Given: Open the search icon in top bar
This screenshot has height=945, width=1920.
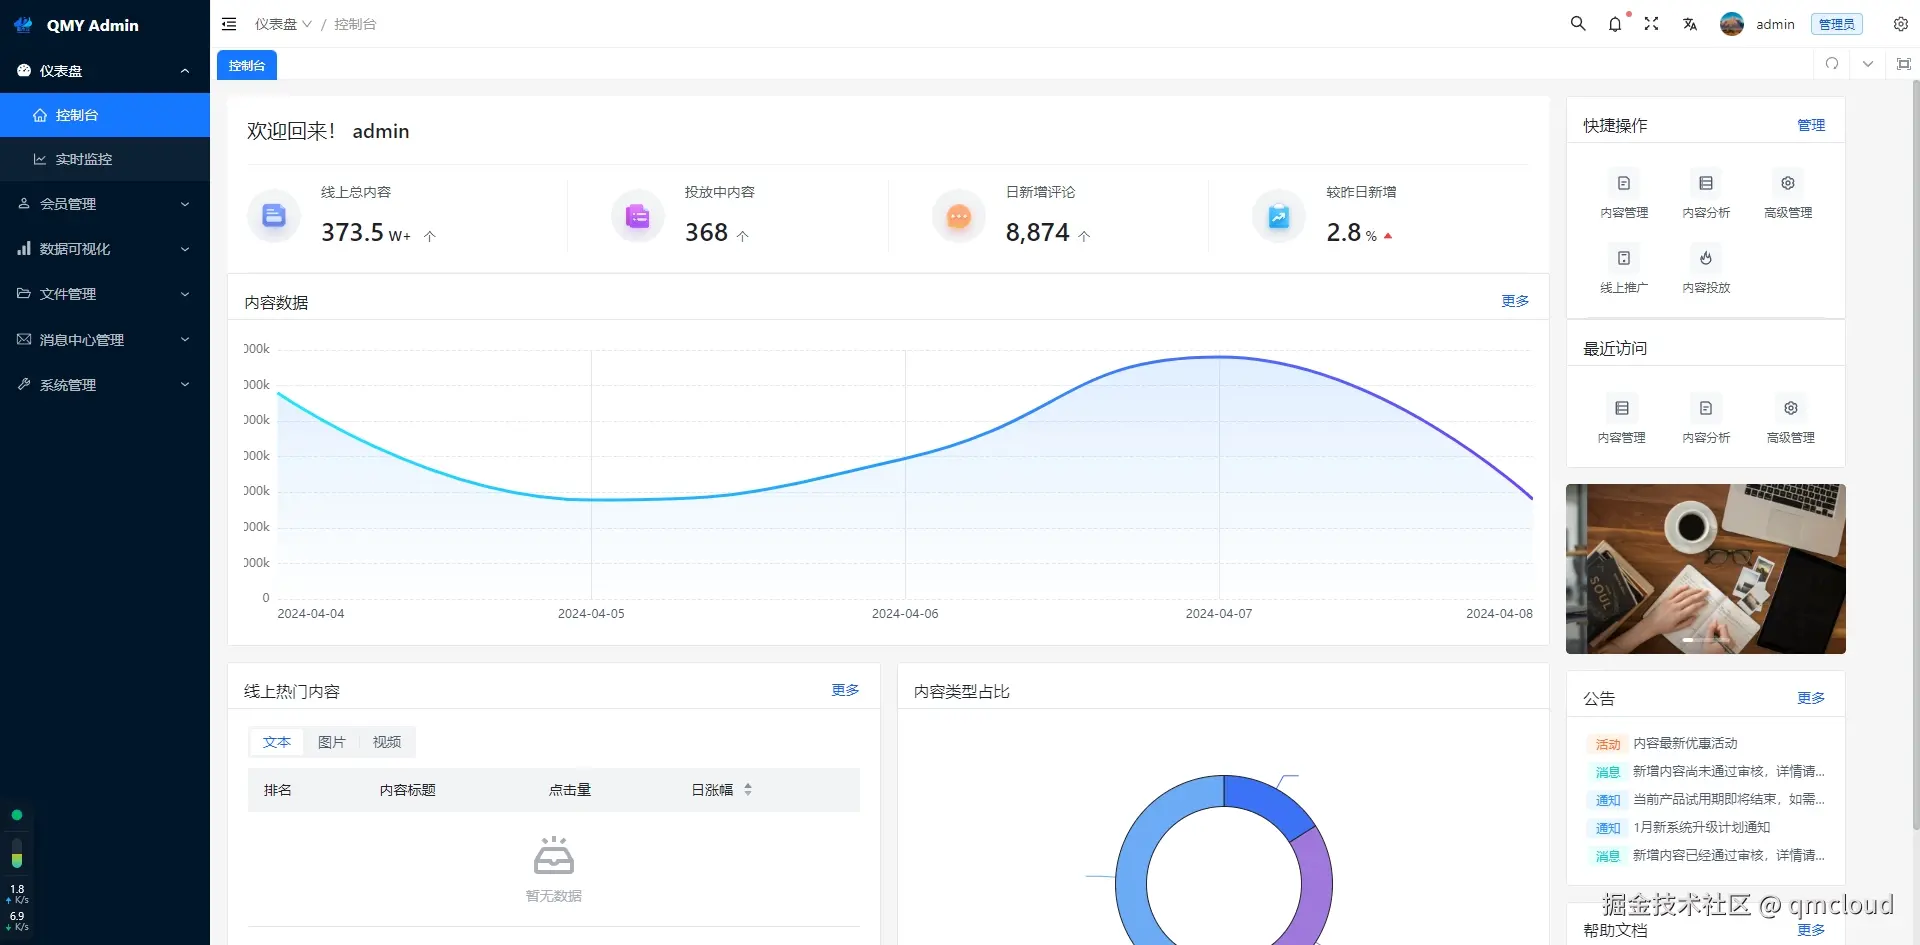Looking at the screenshot, I should pos(1577,23).
